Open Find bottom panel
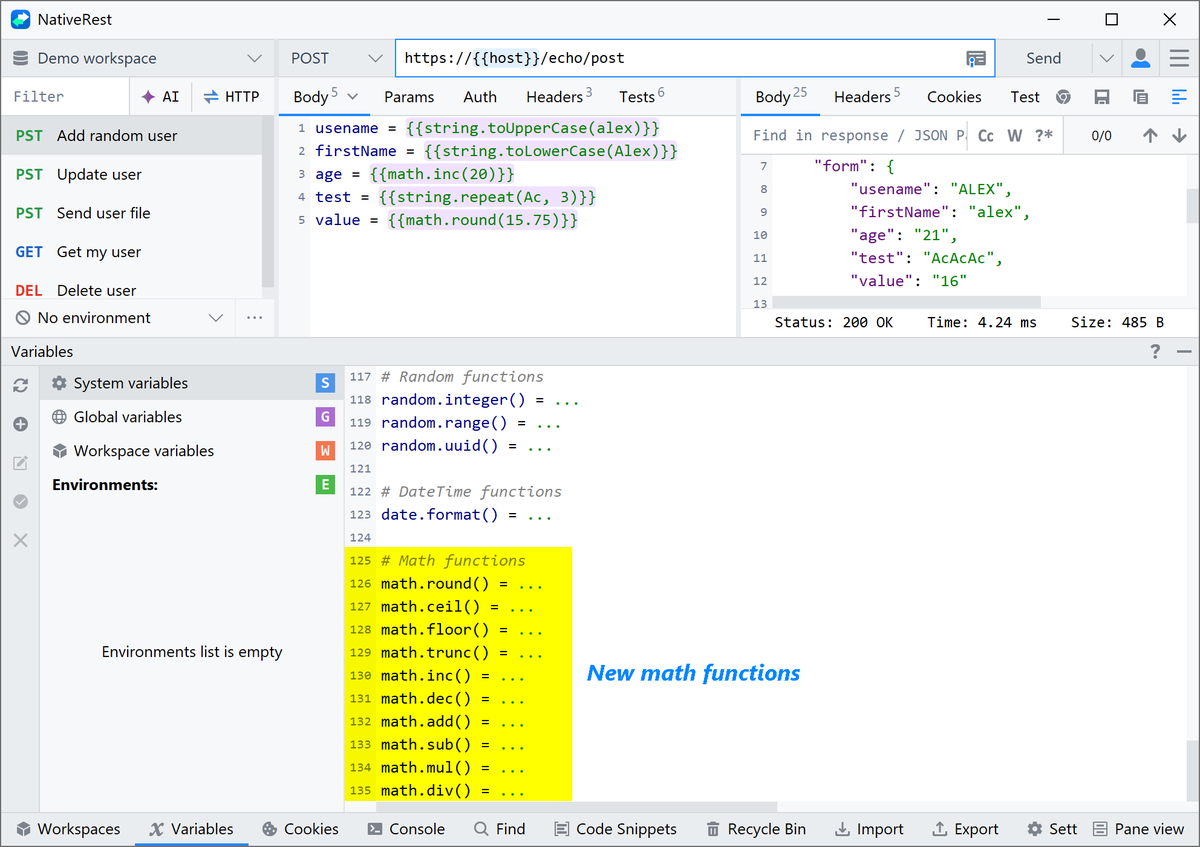1200x847 pixels. coord(499,829)
